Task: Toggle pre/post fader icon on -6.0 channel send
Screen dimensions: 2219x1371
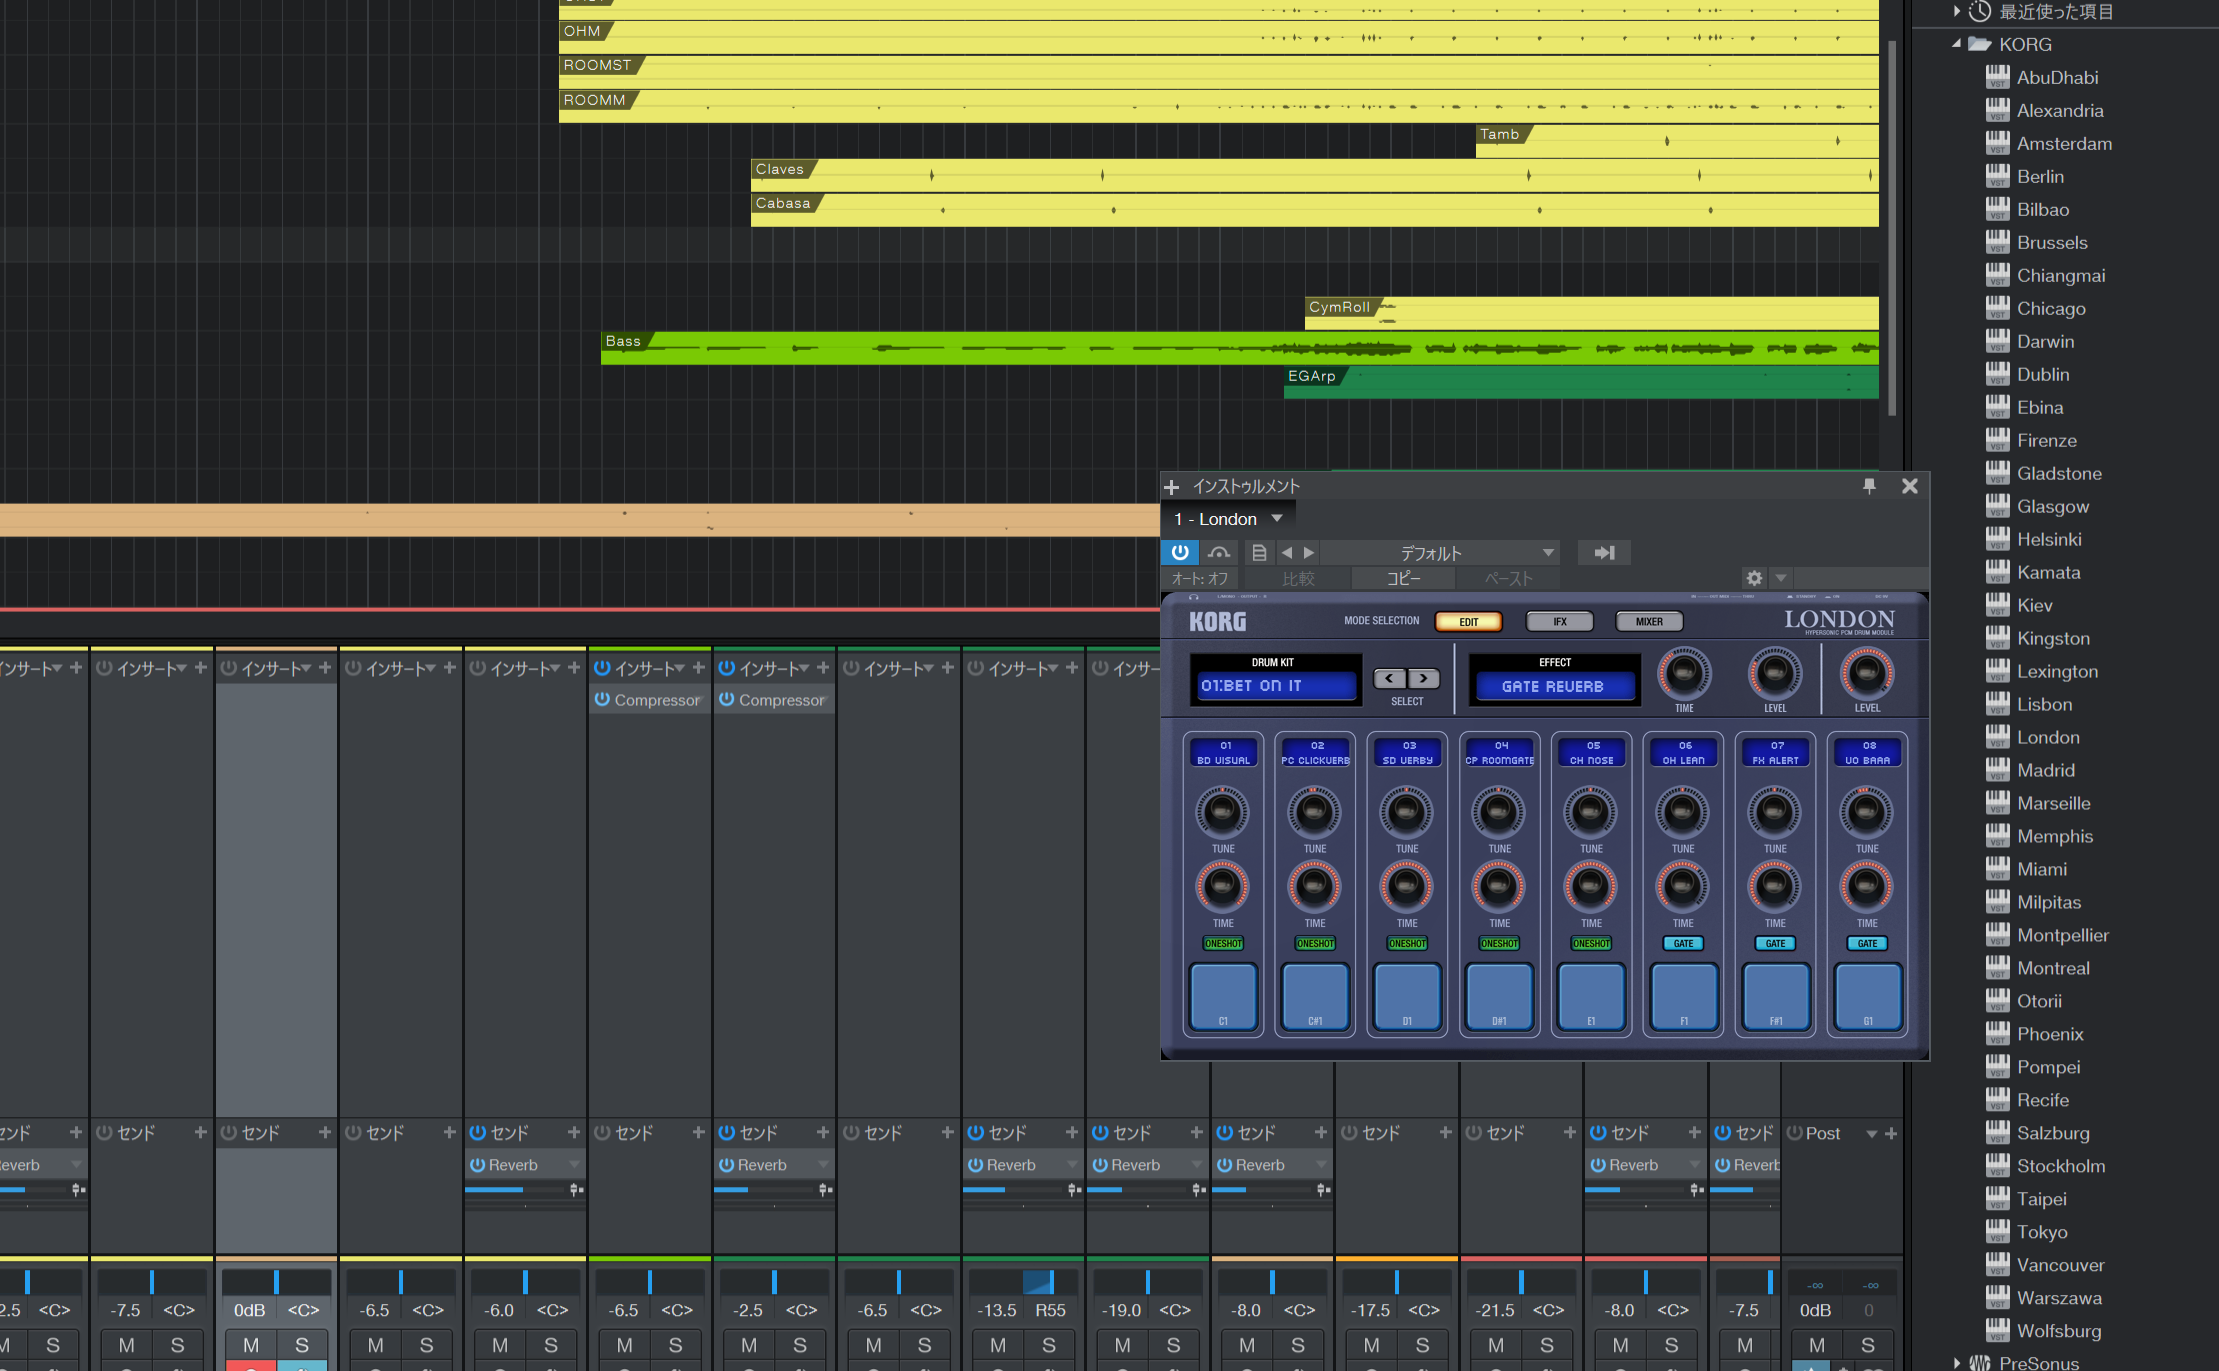Action: pyautogui.click(x=576, y=1190)
